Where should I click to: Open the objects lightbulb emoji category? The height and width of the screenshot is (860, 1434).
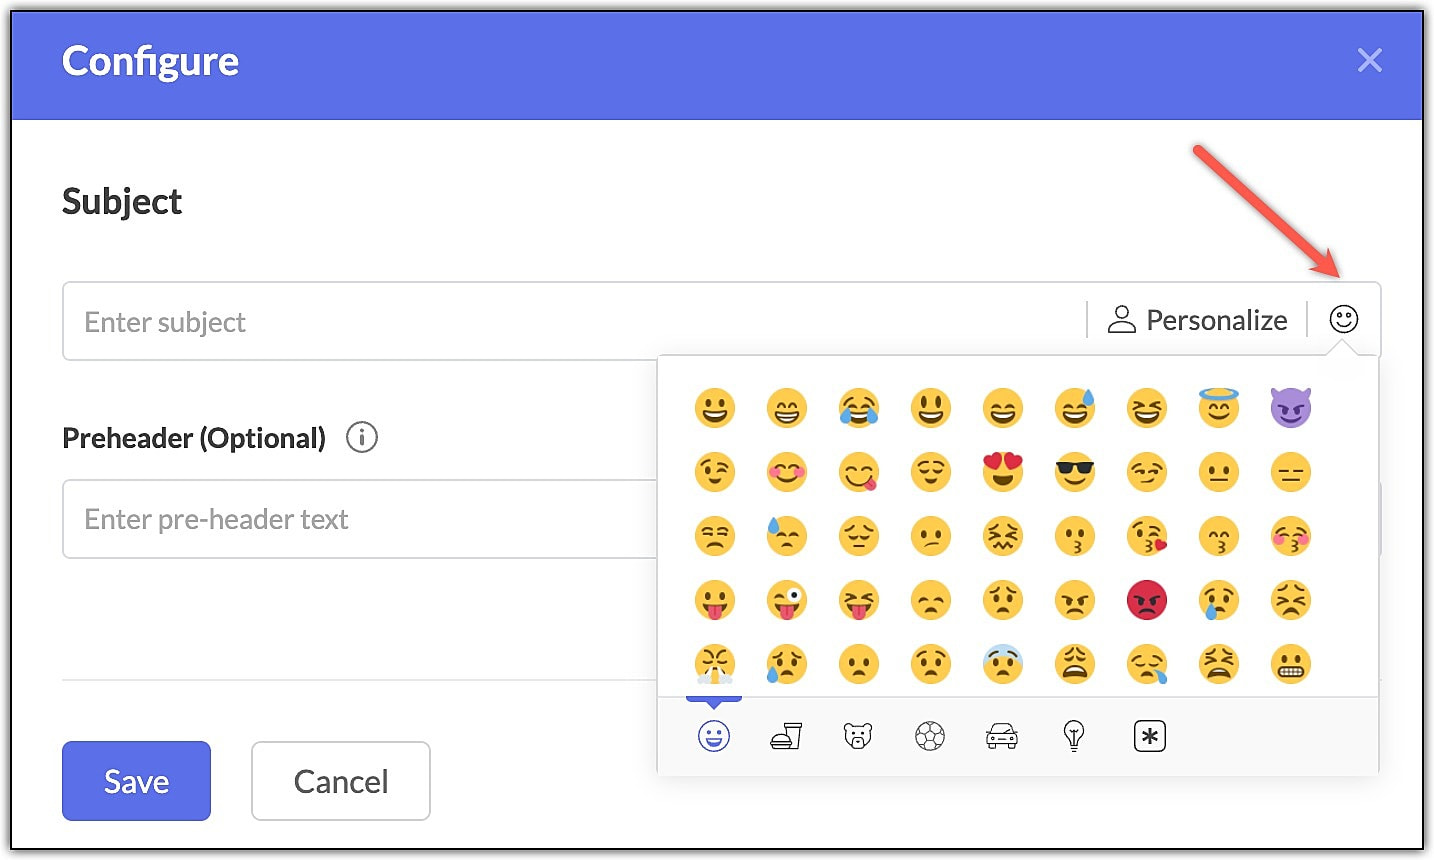coord(1074,737)
